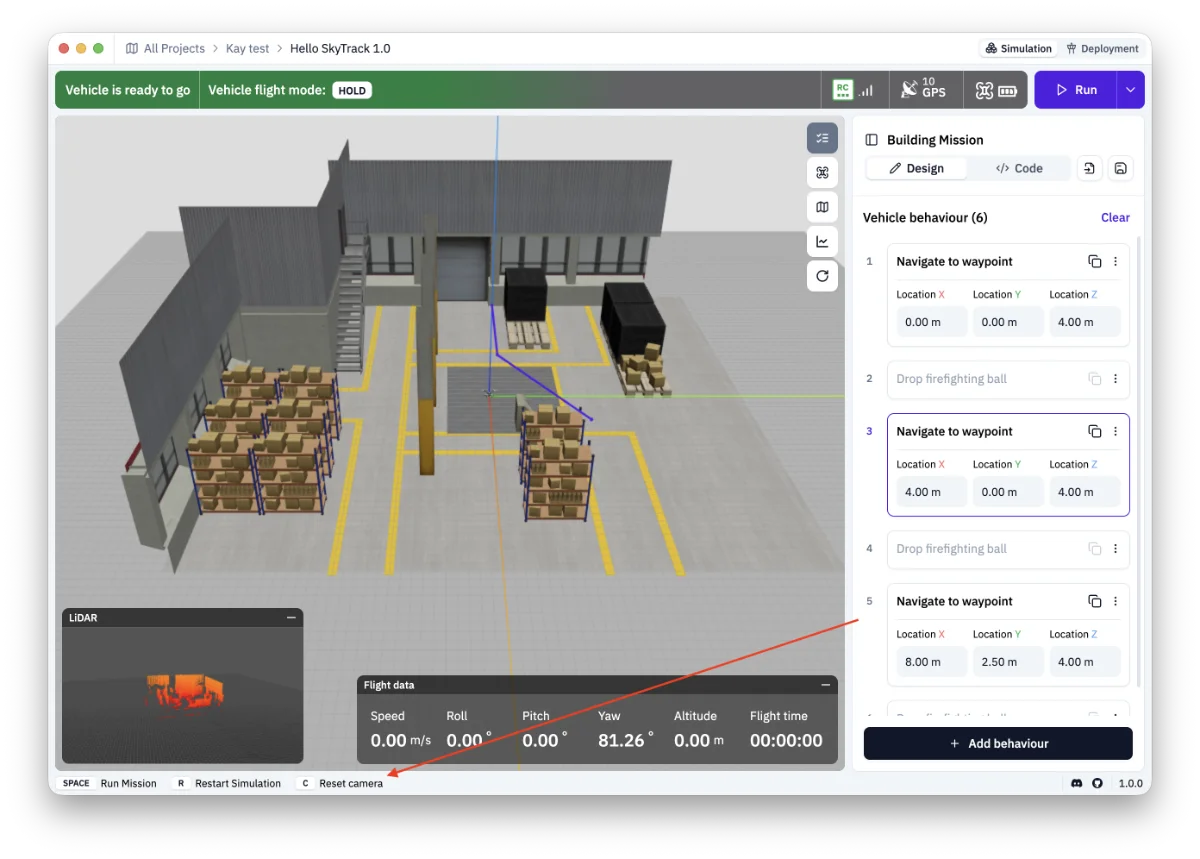This screenshot has height=859, width=1200.
Task: Open more options for behaviour 1
Action: click(1115, 262)
